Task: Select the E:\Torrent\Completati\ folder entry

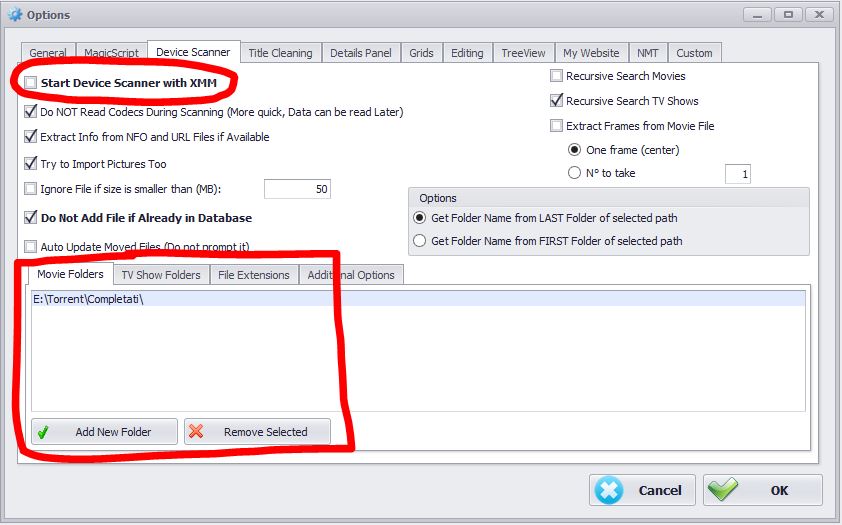Action: (x=89, y=299)
